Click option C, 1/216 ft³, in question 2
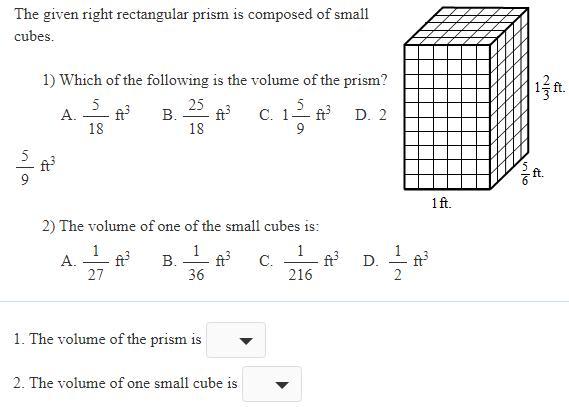 (x=299, y=262)
